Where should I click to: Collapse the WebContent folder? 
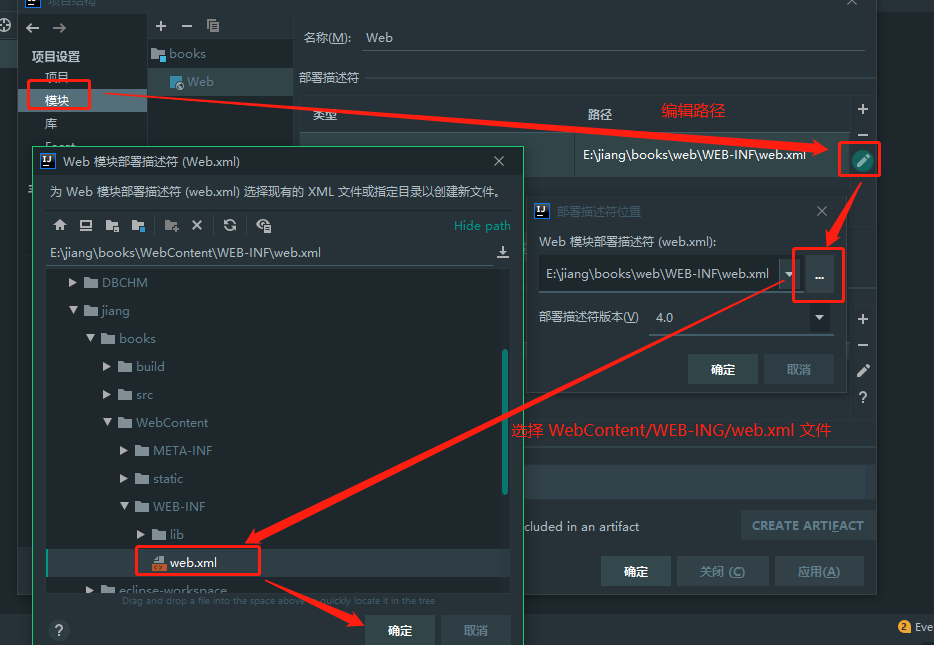107,422
